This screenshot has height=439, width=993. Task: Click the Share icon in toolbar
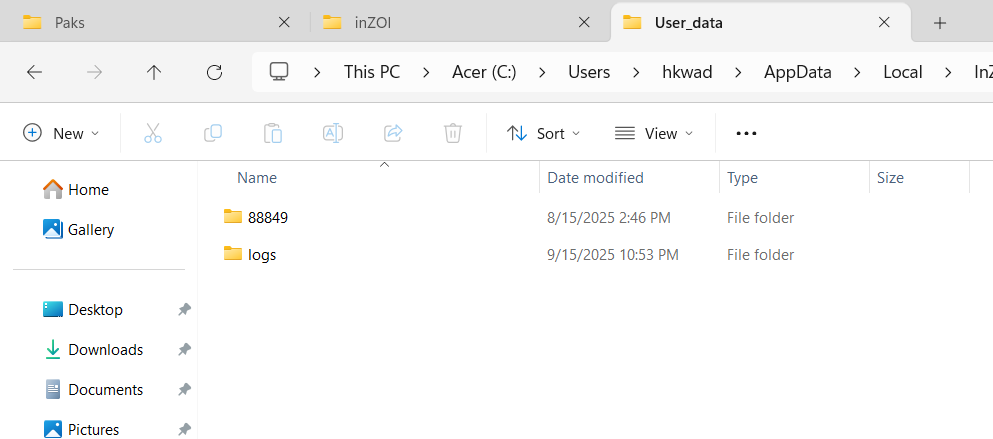[393, 133]
